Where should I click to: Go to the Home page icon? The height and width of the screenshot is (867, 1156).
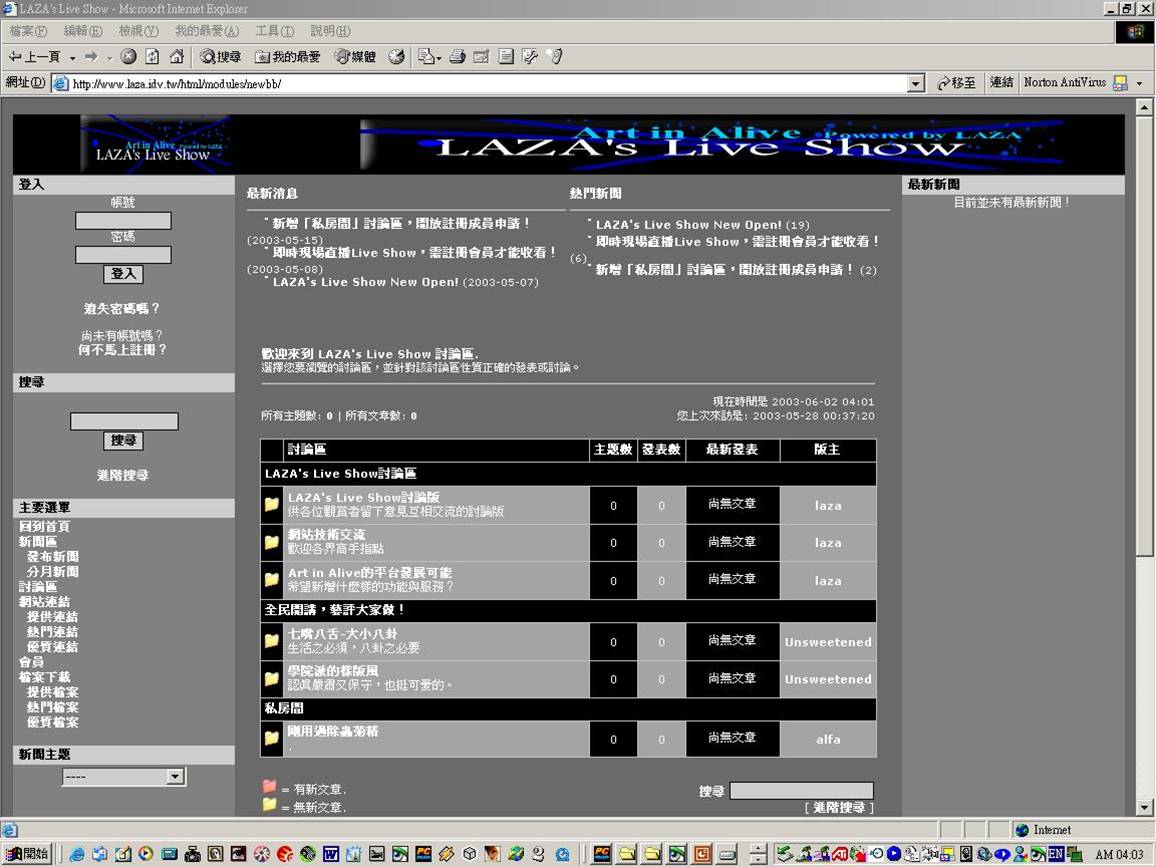[x=177, y=57]
